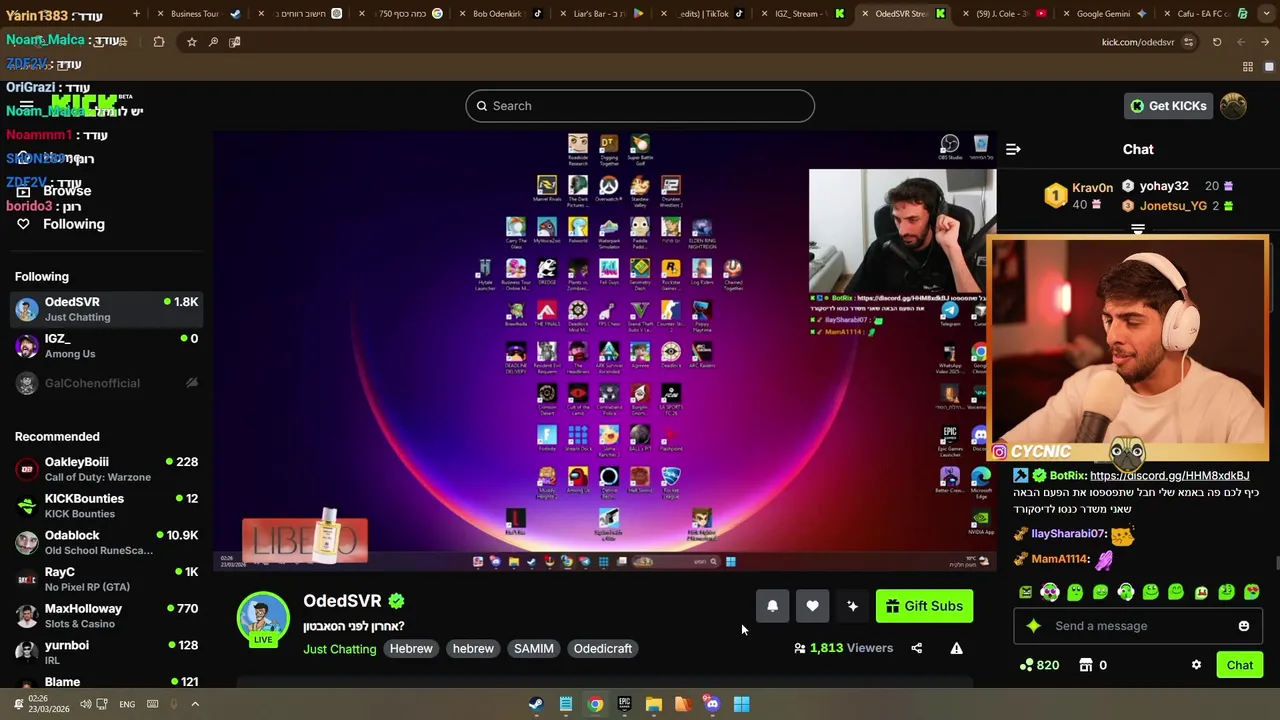
Task: Open the Just Chatting category link
Action: click(339, 649)
